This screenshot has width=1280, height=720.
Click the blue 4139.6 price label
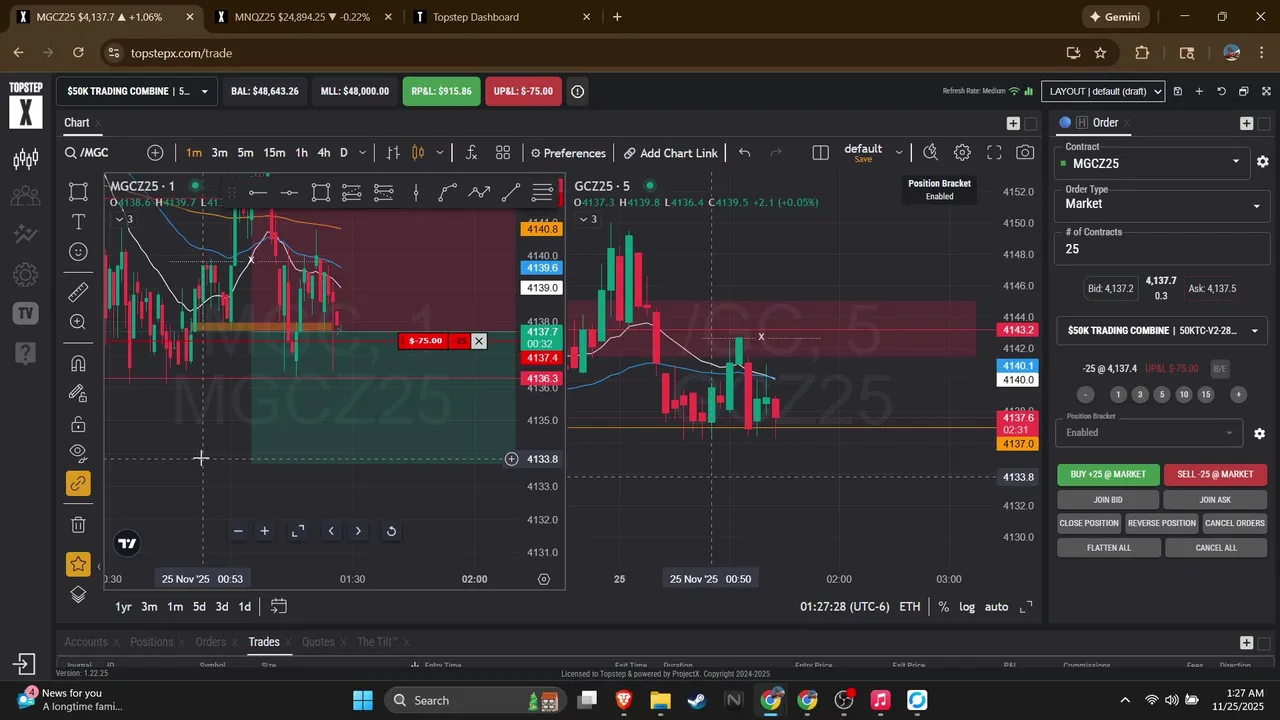541,268
